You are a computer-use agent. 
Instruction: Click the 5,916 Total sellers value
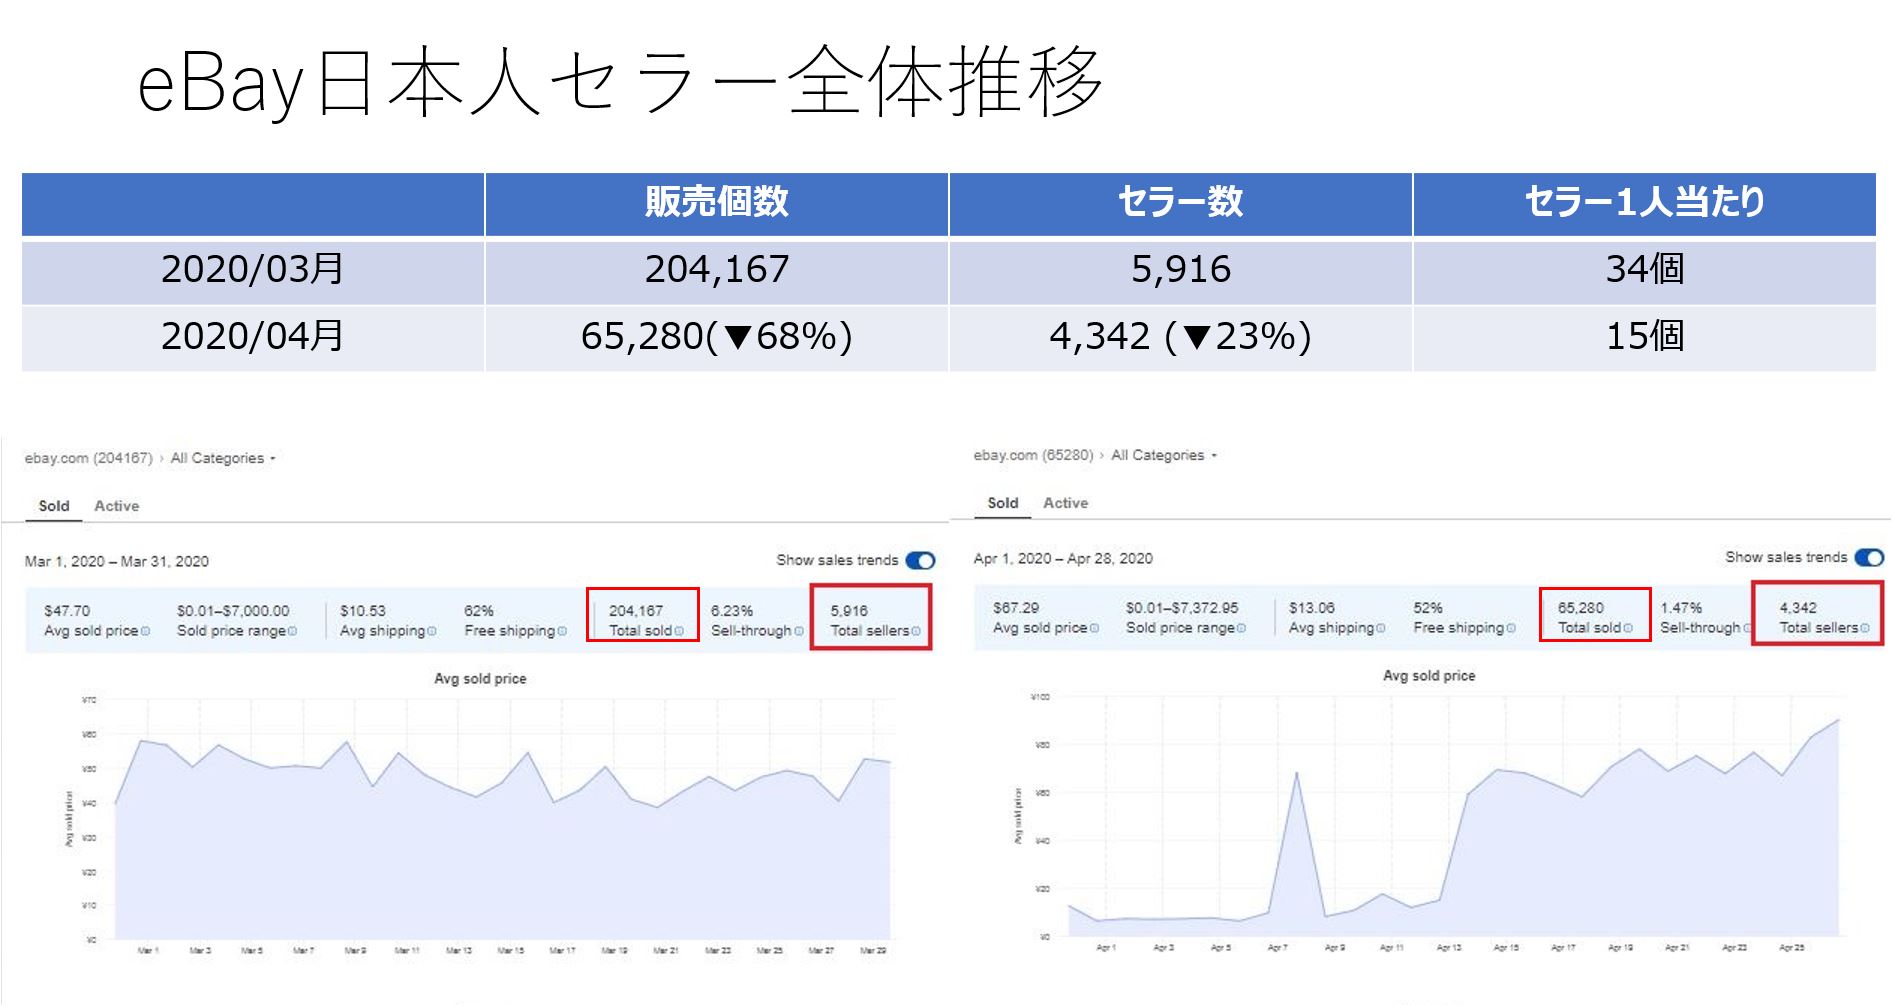point(849,610)
